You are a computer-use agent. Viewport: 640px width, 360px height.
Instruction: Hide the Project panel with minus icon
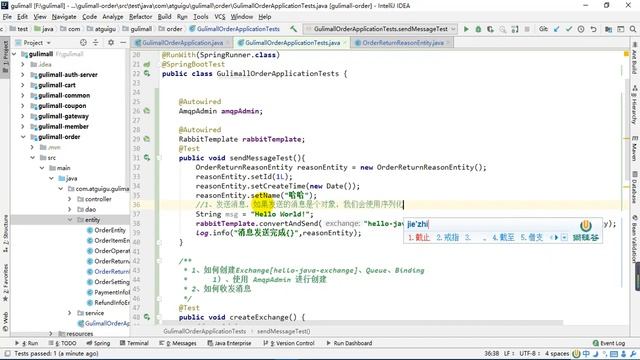click(x=123, y=42)
